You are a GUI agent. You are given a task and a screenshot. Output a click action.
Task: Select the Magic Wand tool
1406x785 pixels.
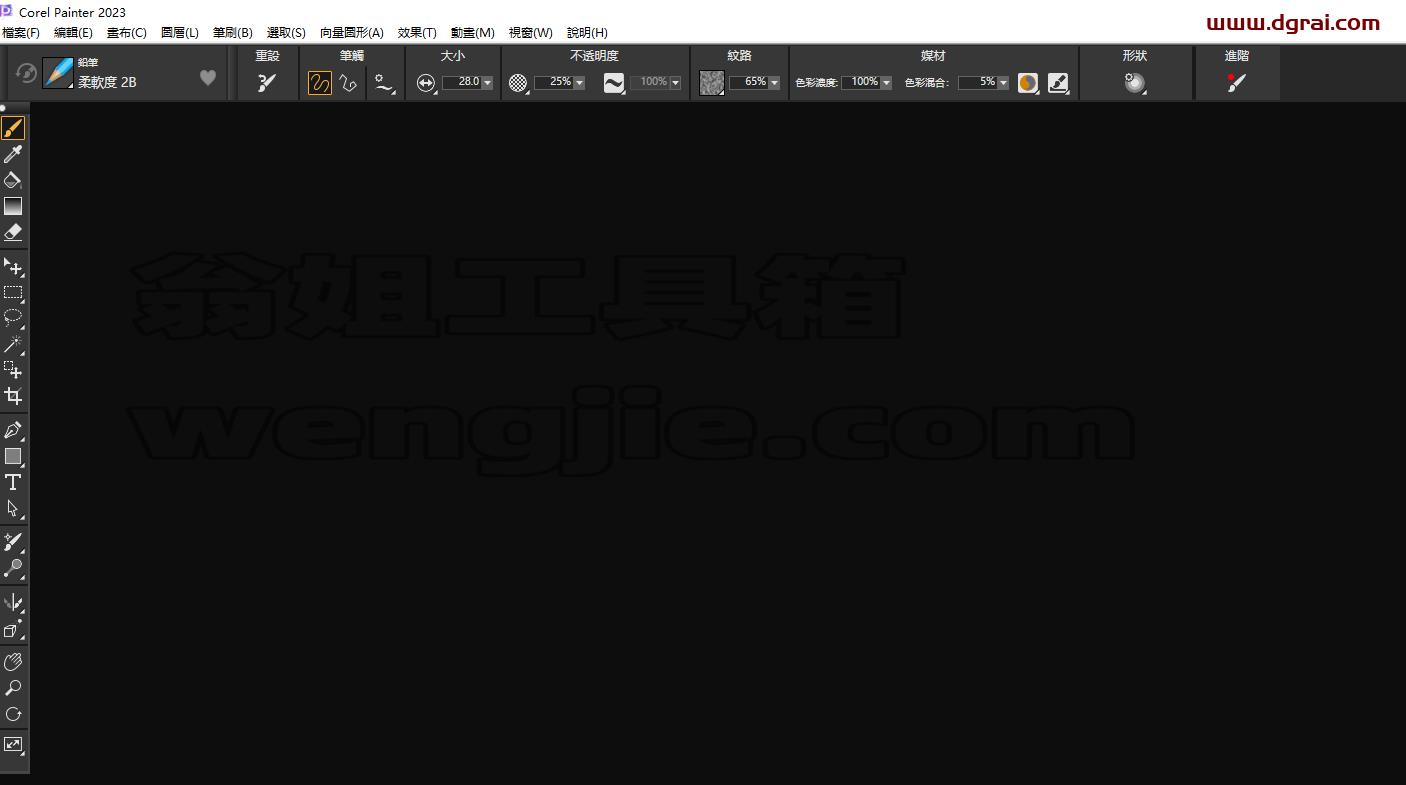13,344
